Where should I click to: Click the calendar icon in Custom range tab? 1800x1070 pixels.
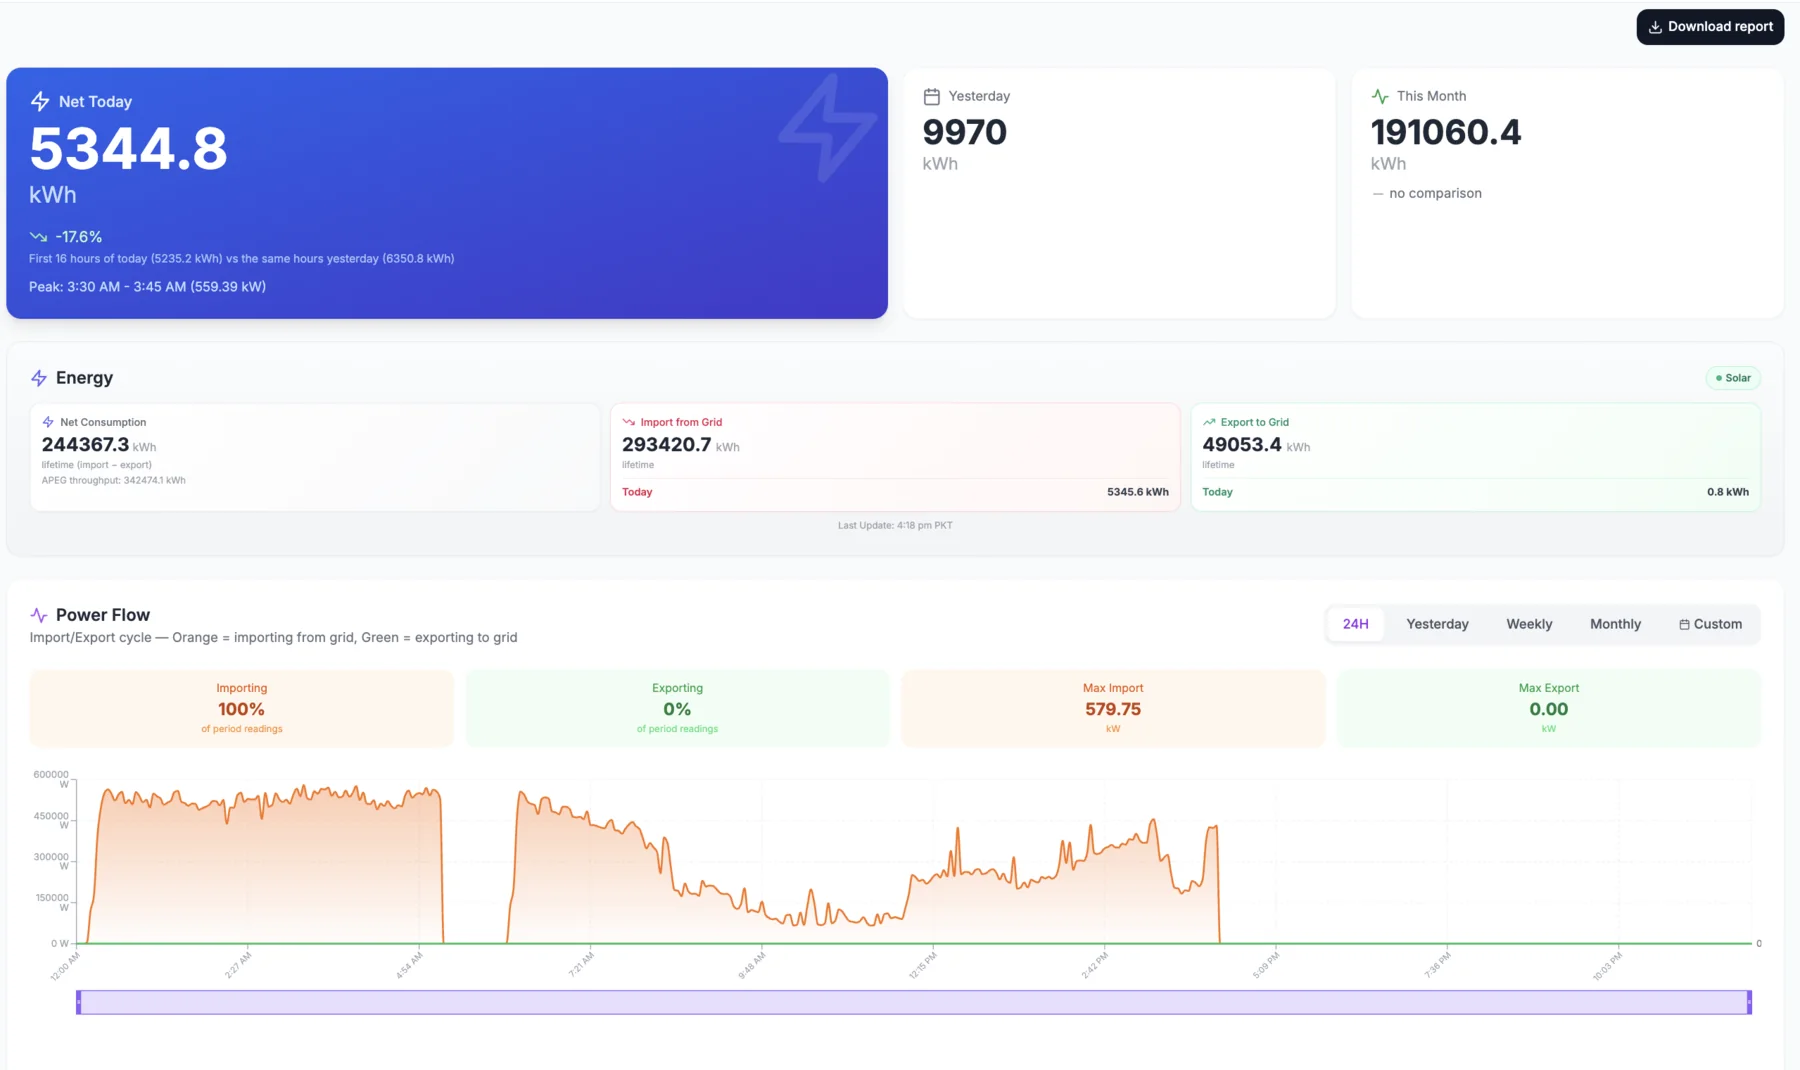point(1684,624)
